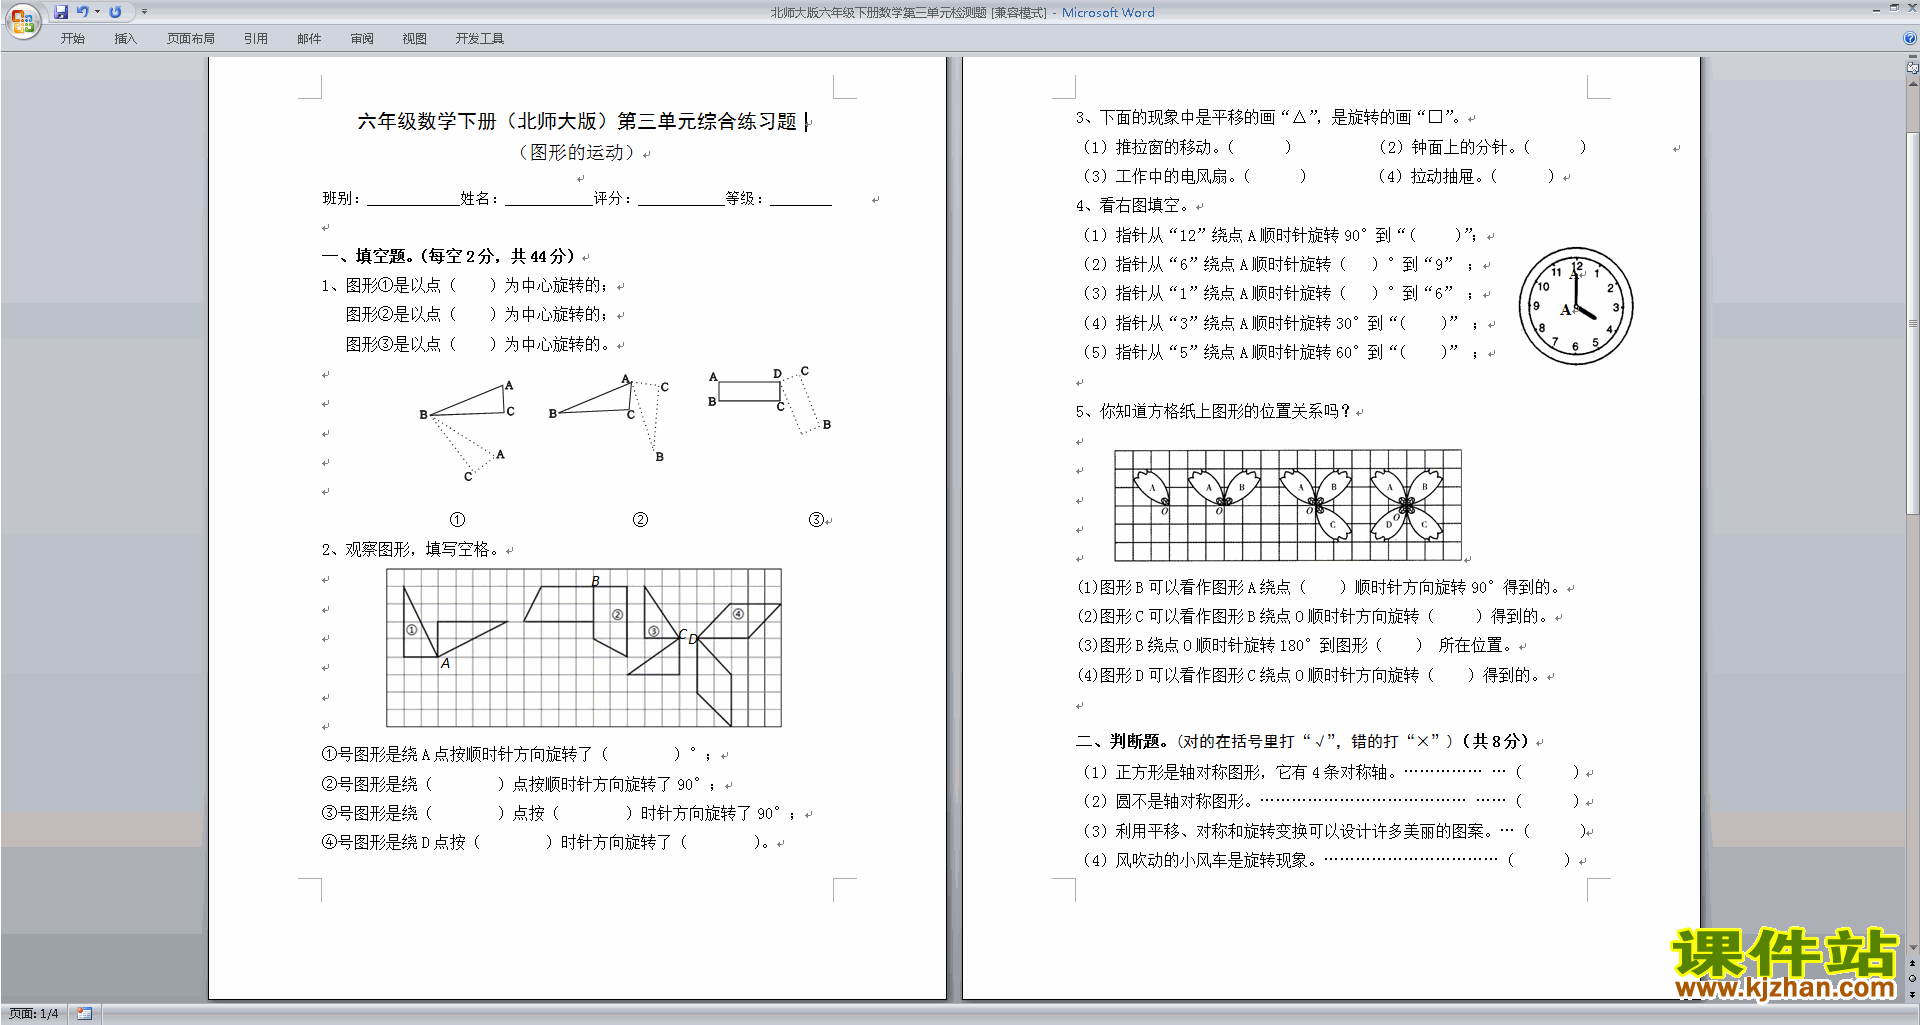1920x1025 pixels.
Task: Select the triangle rotation figure ②
Action: [609, 418]
